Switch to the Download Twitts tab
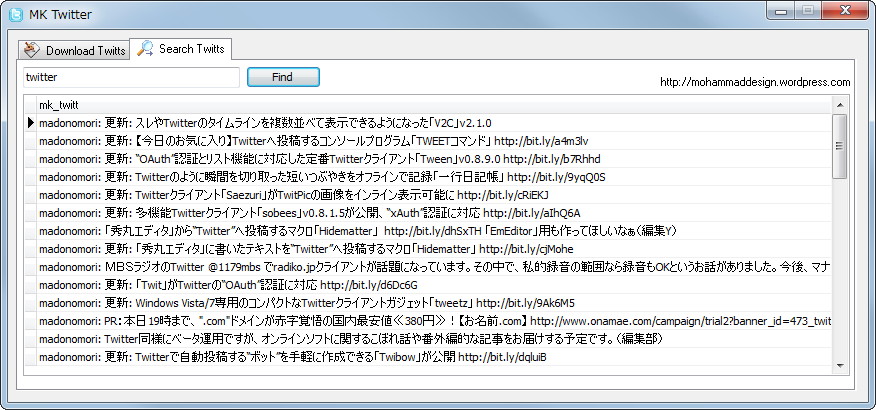 point(73,50)
